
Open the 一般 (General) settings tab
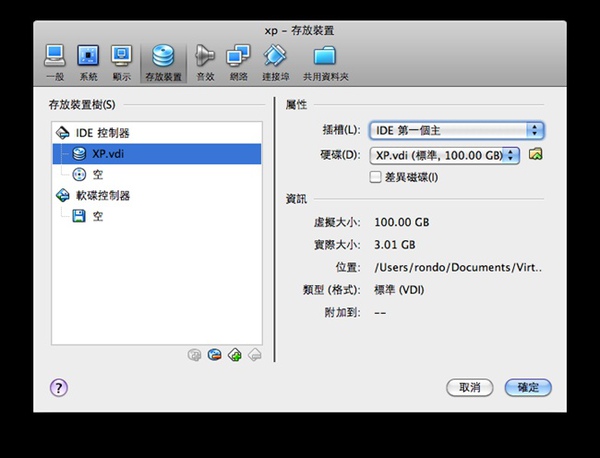tap(55, 63)
